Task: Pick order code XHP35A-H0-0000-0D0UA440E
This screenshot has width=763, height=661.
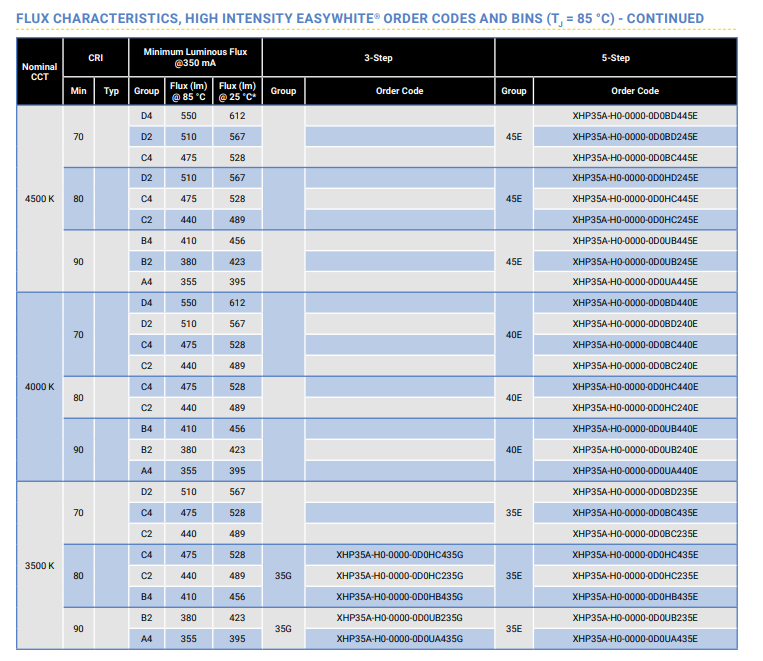Action: point(635,471)
